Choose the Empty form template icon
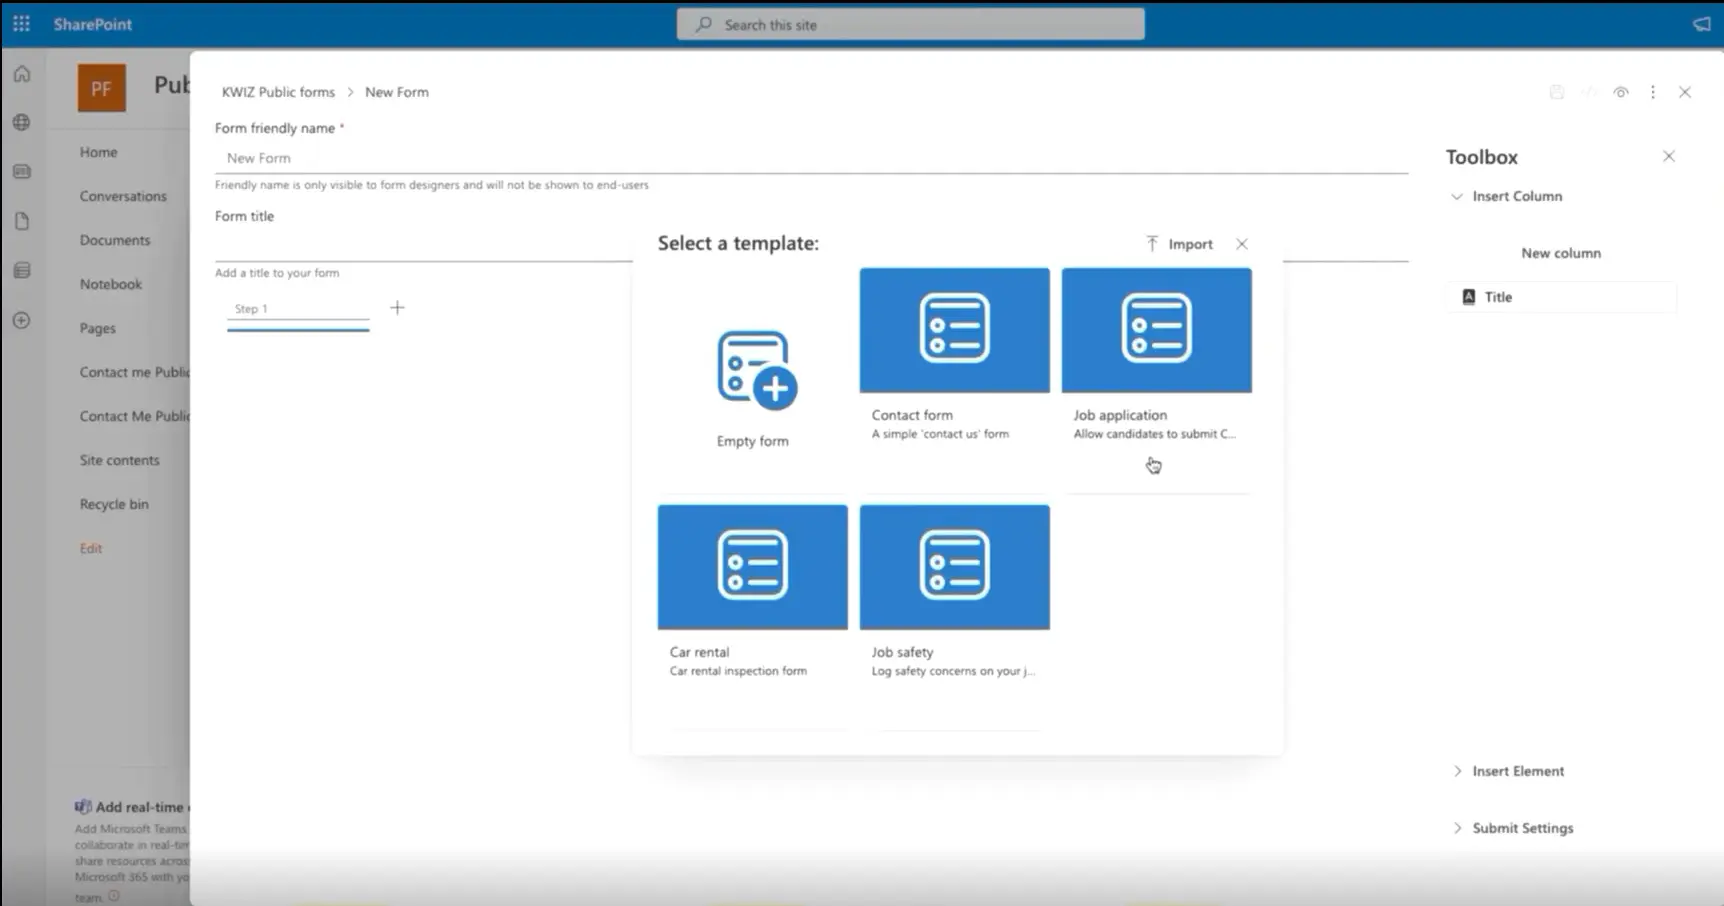The width and height of the screenshot is (1724, 906). 756,370
